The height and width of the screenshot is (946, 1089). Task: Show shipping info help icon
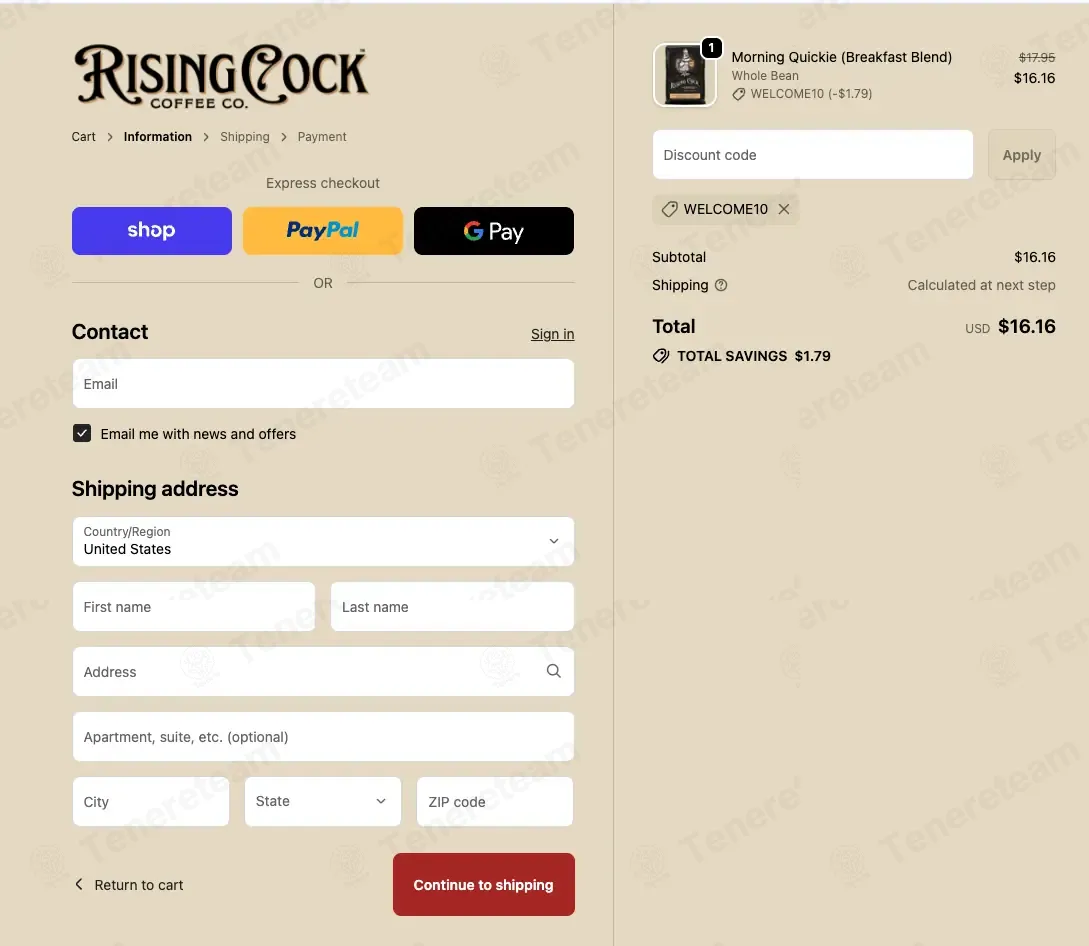coord(721,285)
